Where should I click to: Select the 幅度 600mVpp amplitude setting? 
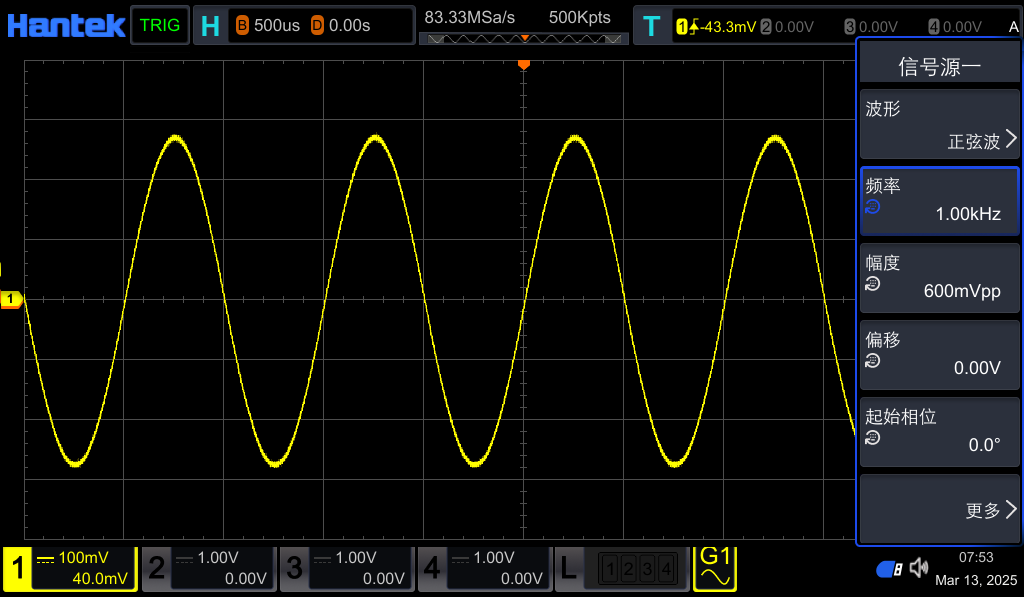pos(938,278)
